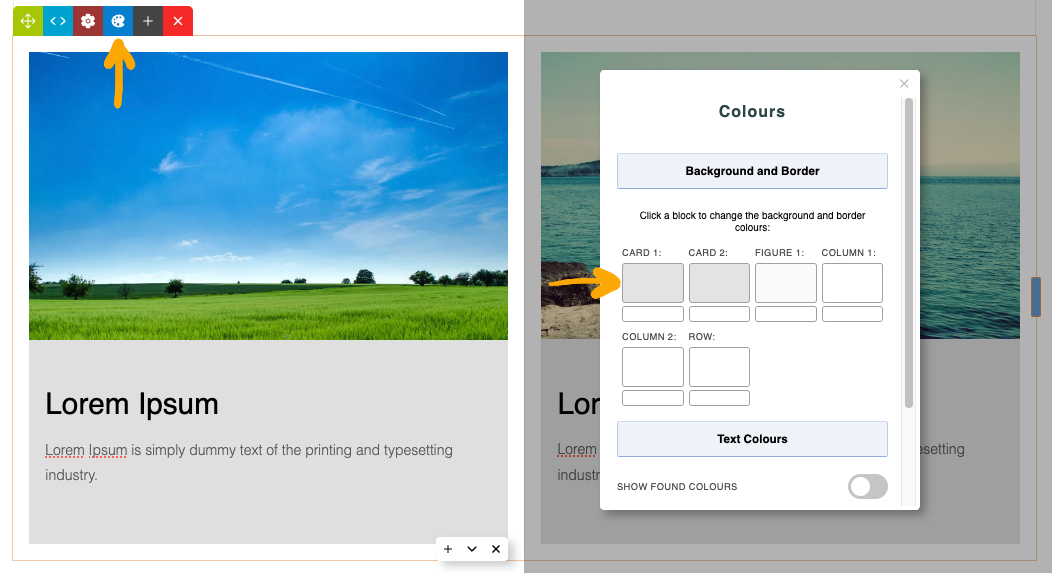Click the X icon in bottom mini toolbar
Image resolution: width=1052 pixels, height=573 pixels.
pos(495,549)
